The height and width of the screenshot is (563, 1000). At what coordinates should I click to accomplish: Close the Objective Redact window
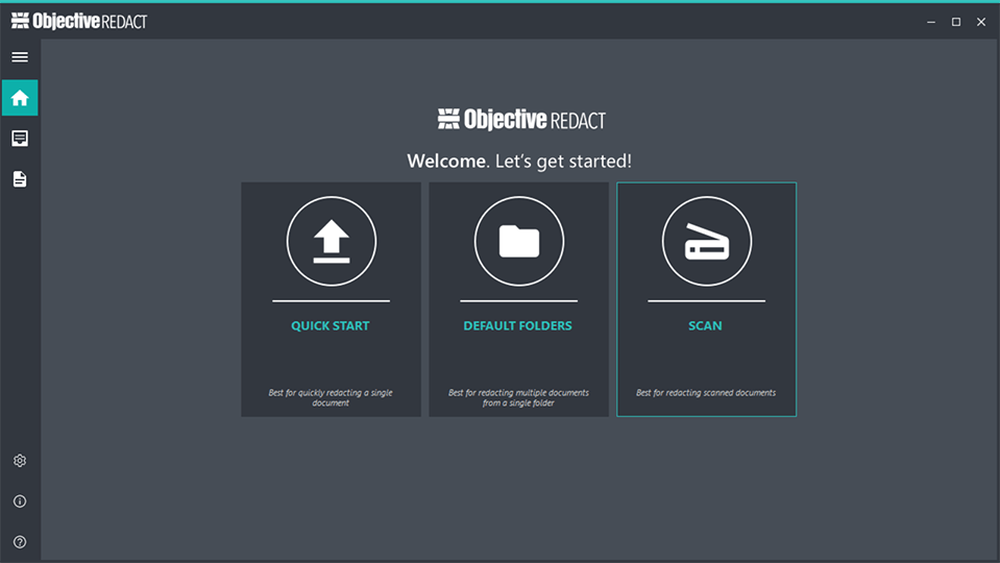(x=981, y=22)
